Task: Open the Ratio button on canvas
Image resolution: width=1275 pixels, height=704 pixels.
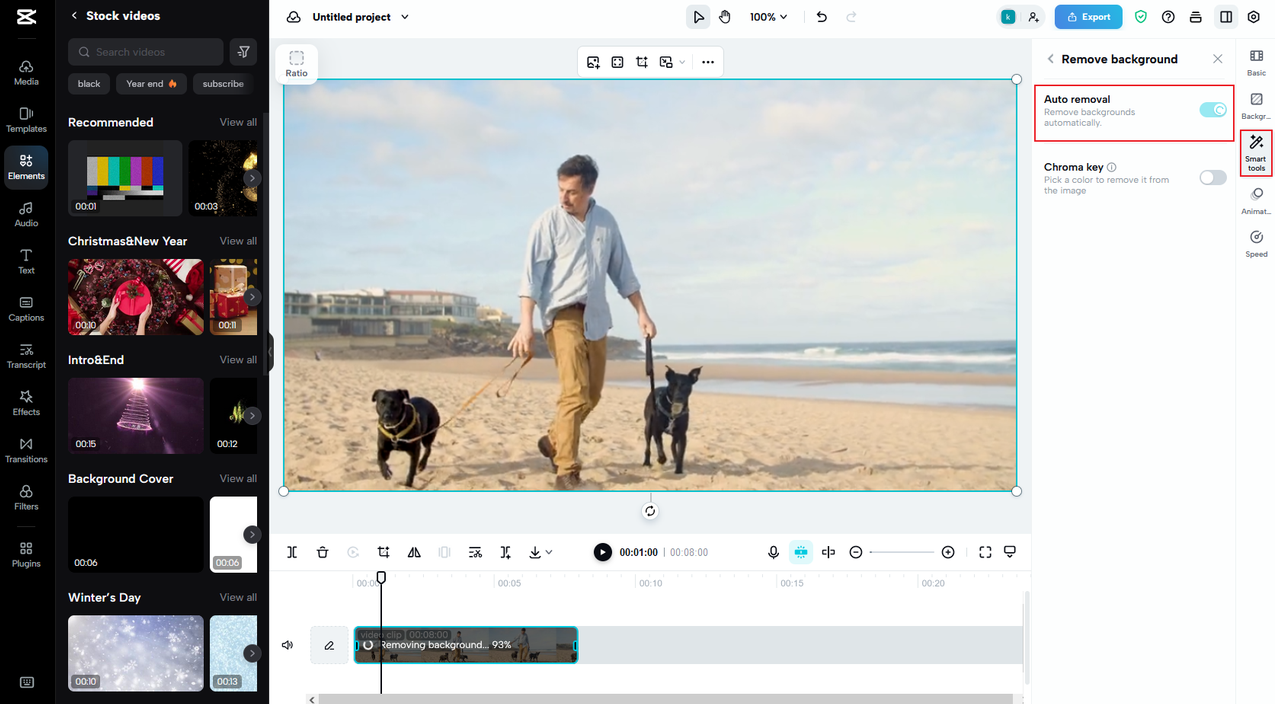Action: [x=297, y=64]
